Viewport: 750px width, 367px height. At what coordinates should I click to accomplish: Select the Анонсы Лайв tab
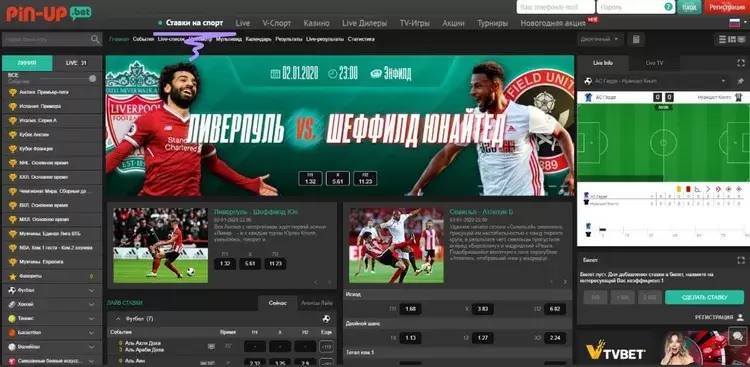[x=317, y=303]
